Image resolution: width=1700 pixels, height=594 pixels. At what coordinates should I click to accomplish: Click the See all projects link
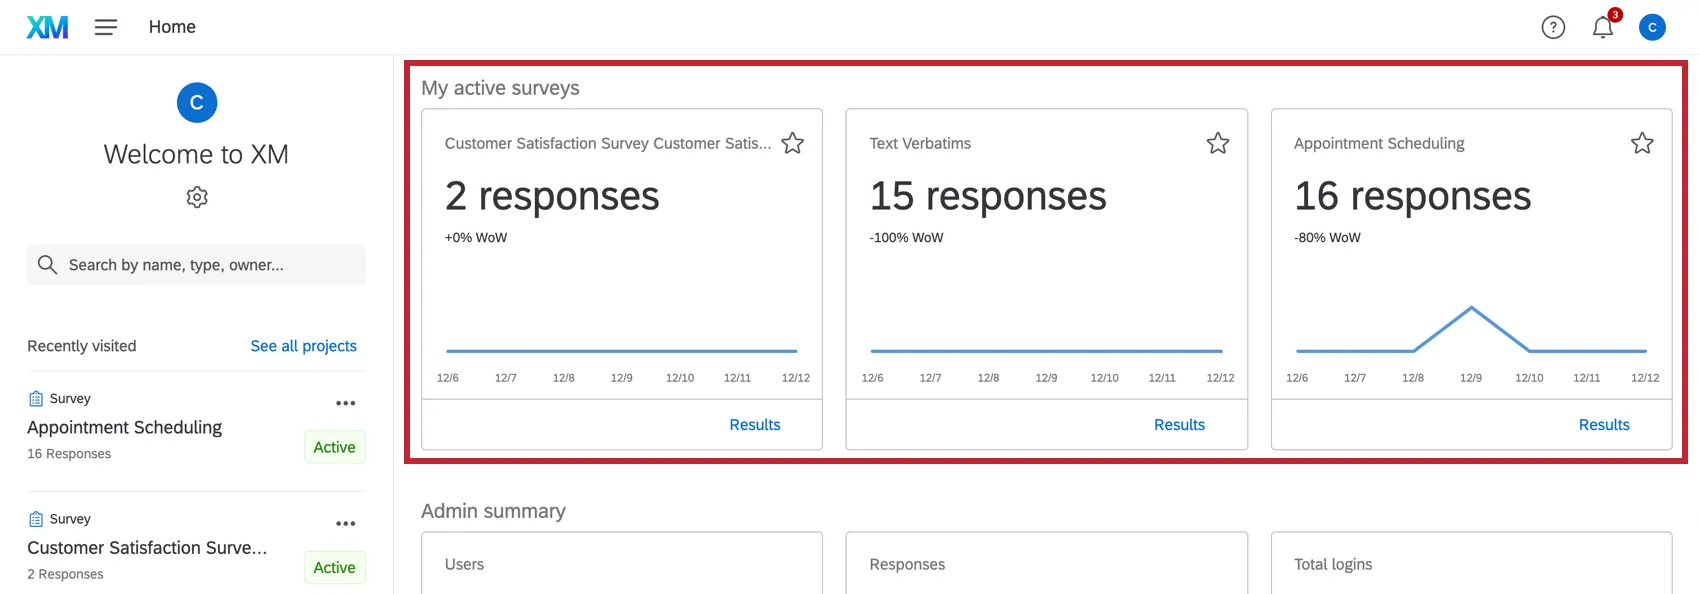pyautogui.click(x=303, y=346)
